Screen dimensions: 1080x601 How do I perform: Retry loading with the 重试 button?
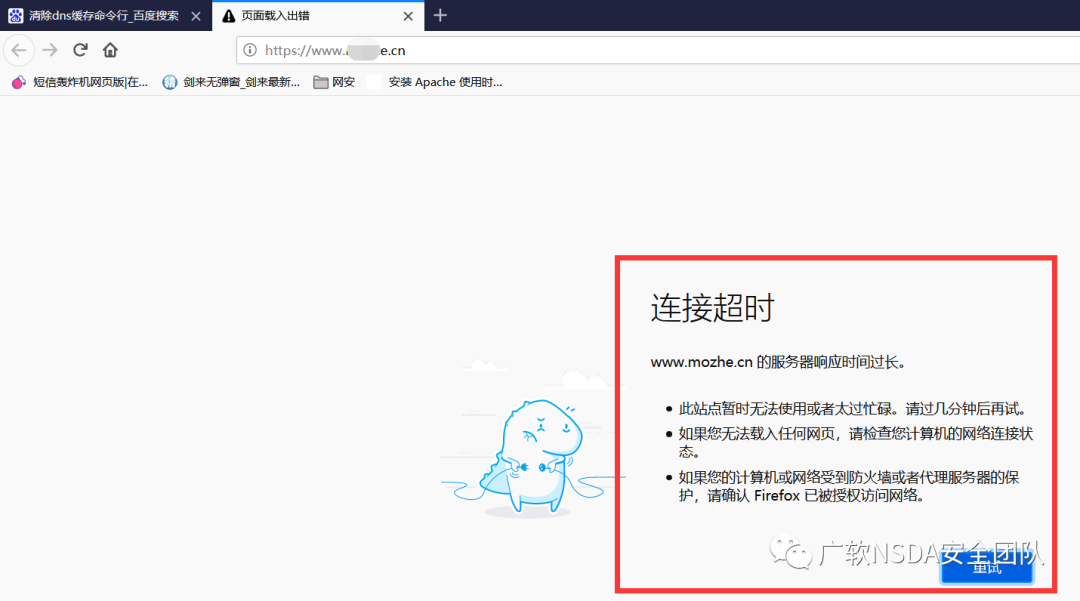click(986, 567)
